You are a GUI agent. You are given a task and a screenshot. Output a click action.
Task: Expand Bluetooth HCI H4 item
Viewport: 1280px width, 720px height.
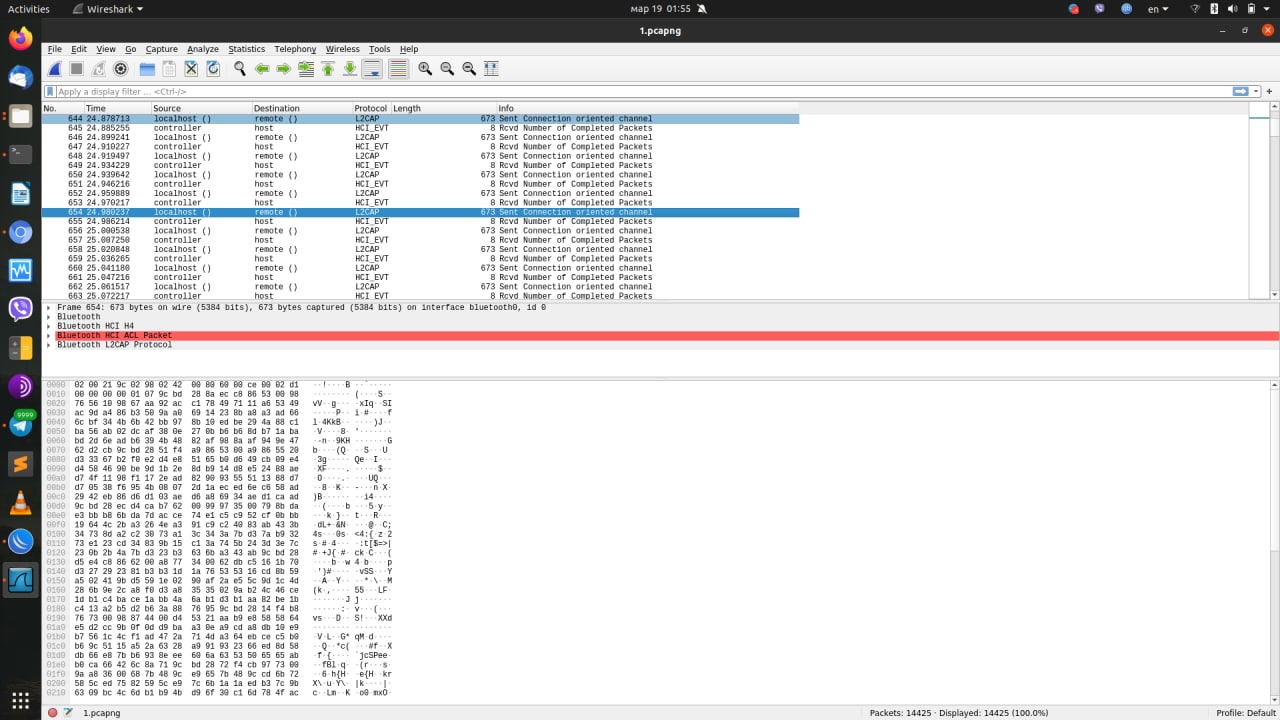coord(49,326)
